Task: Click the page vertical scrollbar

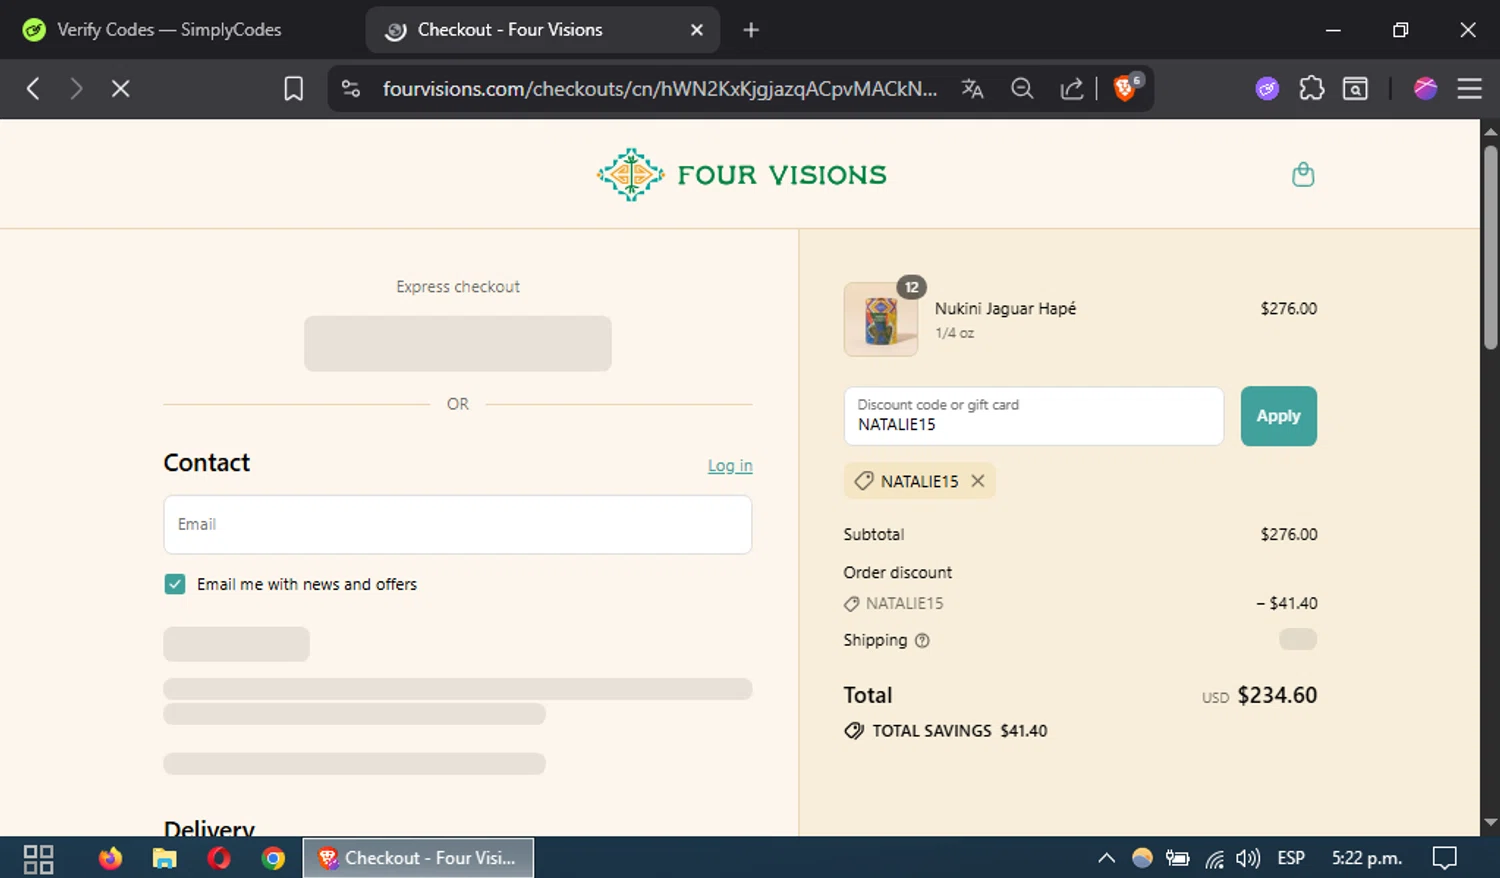Action: 1490,248
